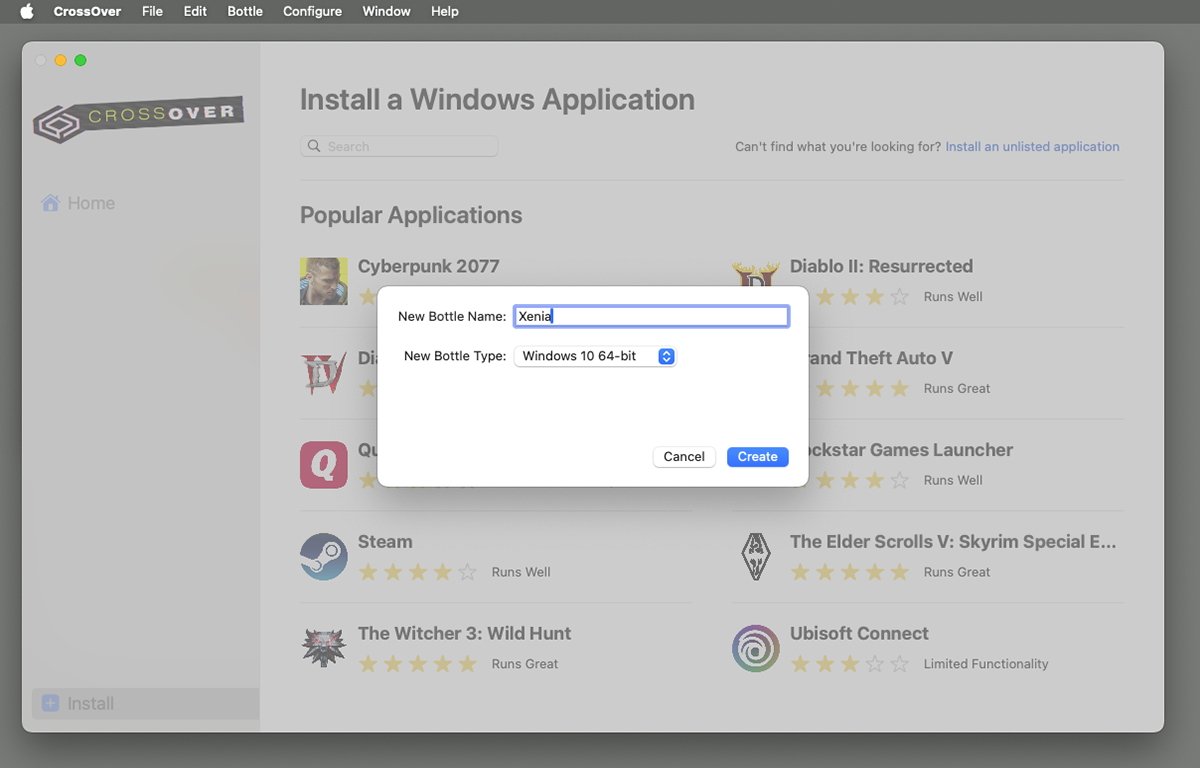This screenshot has width=1200, height=768.
Task: Click the Ubisoft Connect swirl icon
Action: click(756, 649)
